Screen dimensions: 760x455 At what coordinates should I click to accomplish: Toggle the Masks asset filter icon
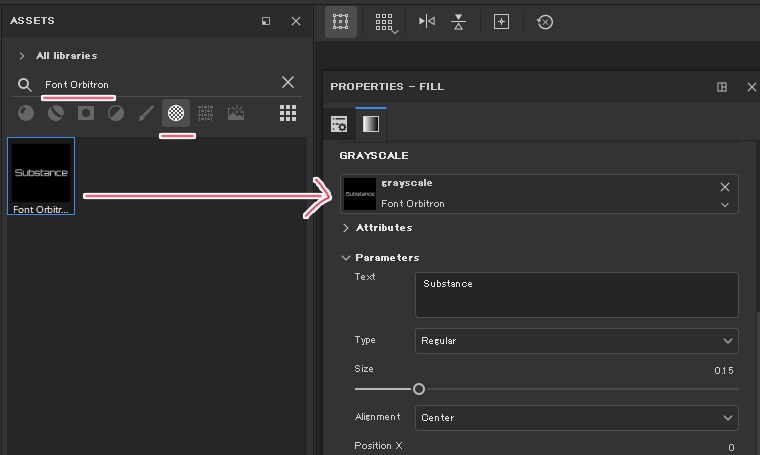click(x=86, y=113)
